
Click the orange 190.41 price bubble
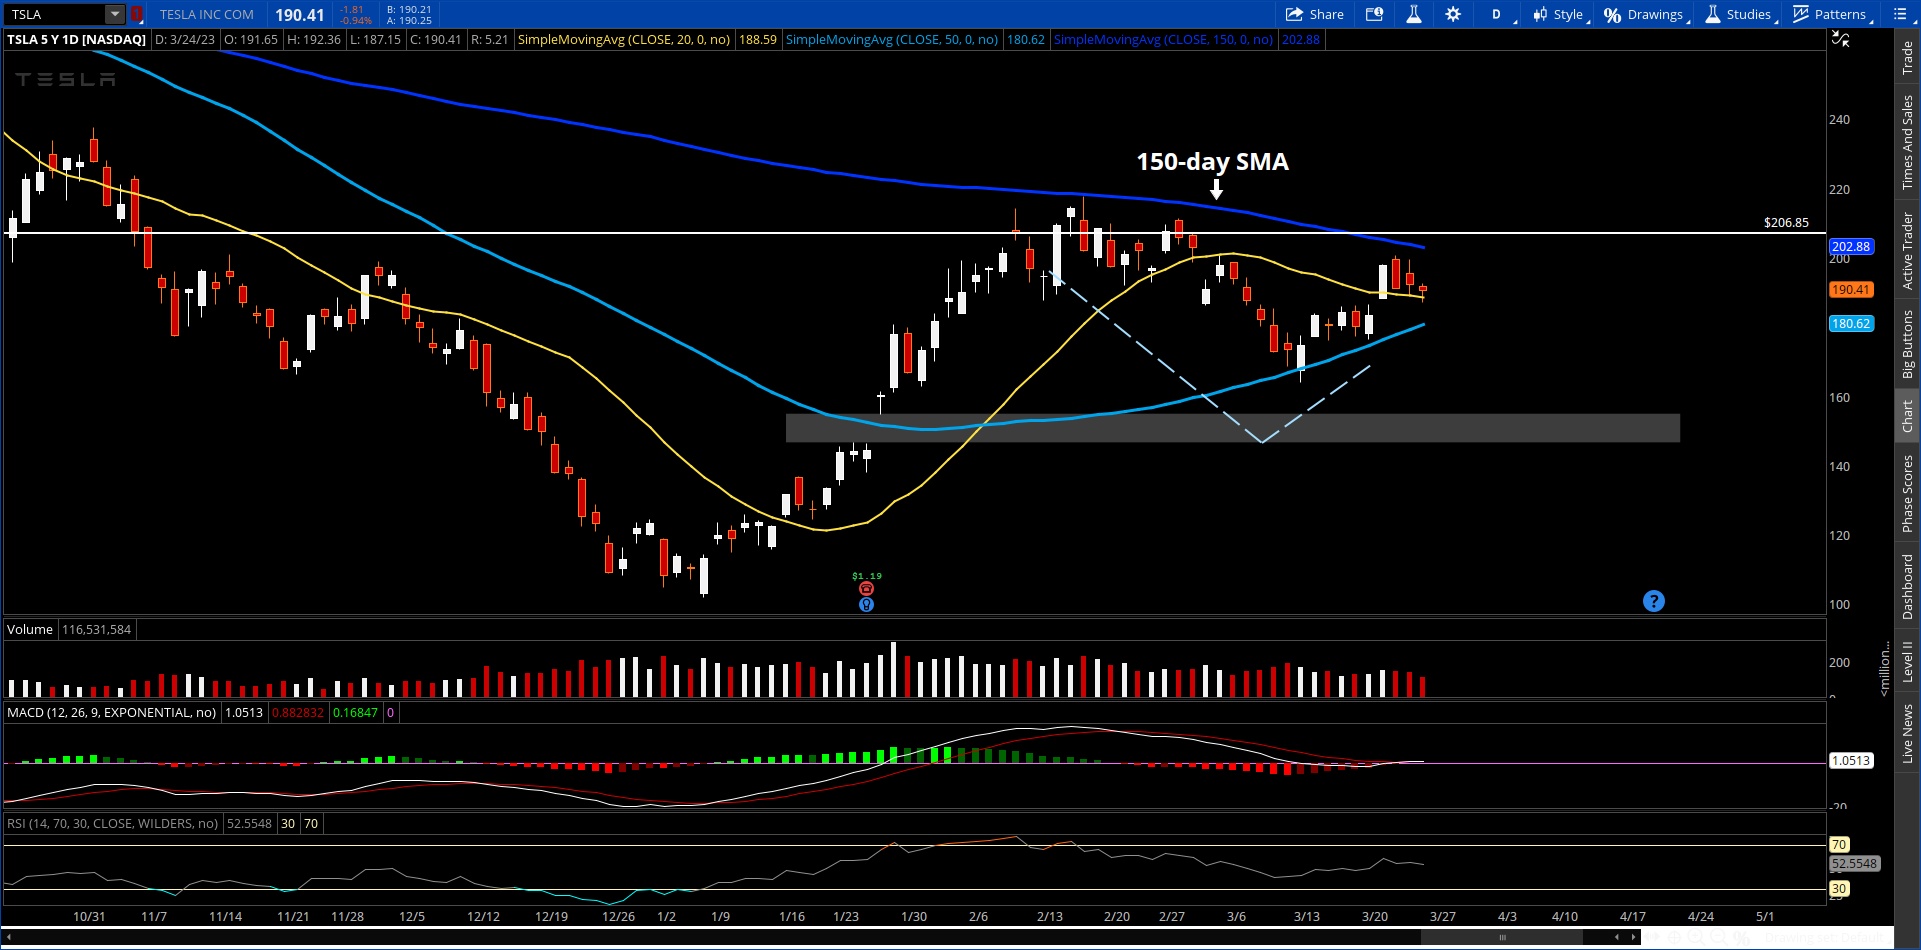point(1851,289)
